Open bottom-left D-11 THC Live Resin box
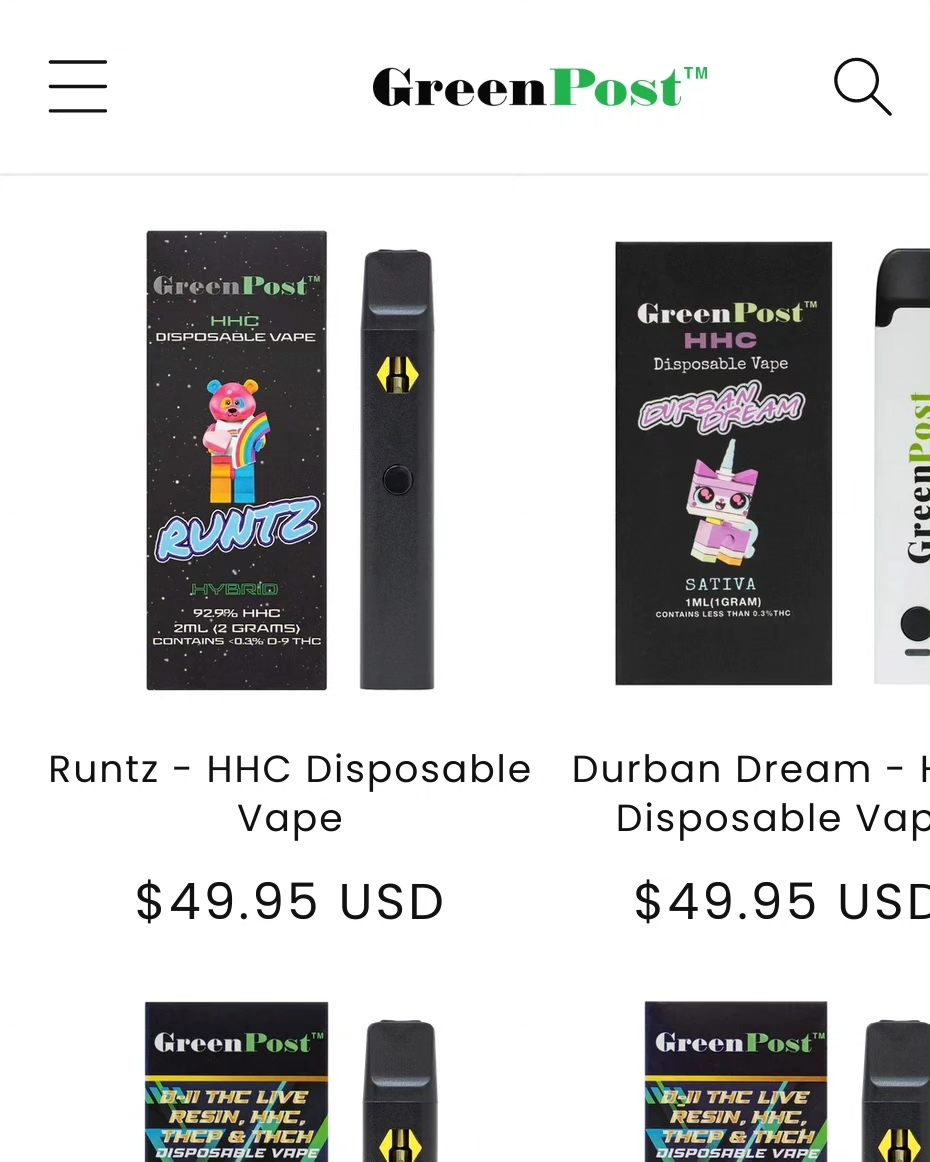The width and height of the screenshot is (930, 1162). [236, 1082]
